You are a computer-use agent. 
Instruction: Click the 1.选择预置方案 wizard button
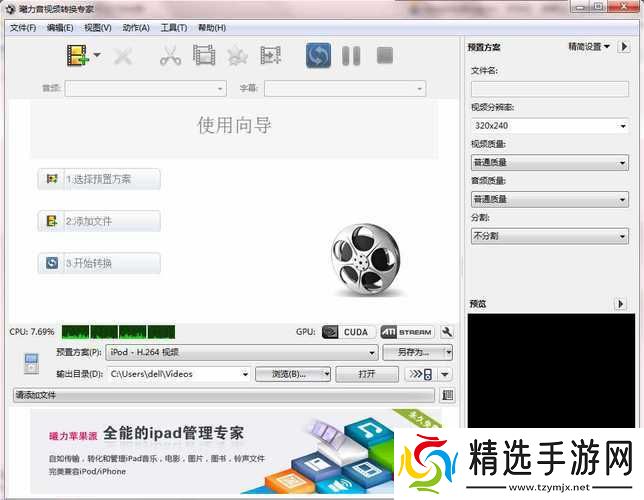pyautogui.click(x=98, y=179)
